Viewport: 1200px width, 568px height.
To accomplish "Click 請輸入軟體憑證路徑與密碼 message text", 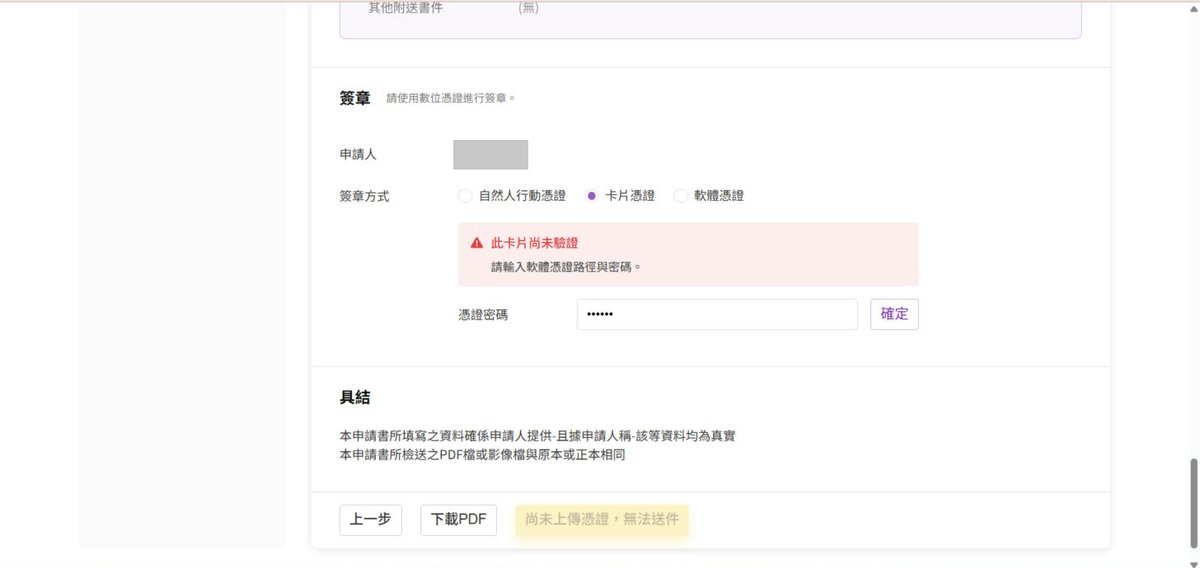I will point(566,267).
